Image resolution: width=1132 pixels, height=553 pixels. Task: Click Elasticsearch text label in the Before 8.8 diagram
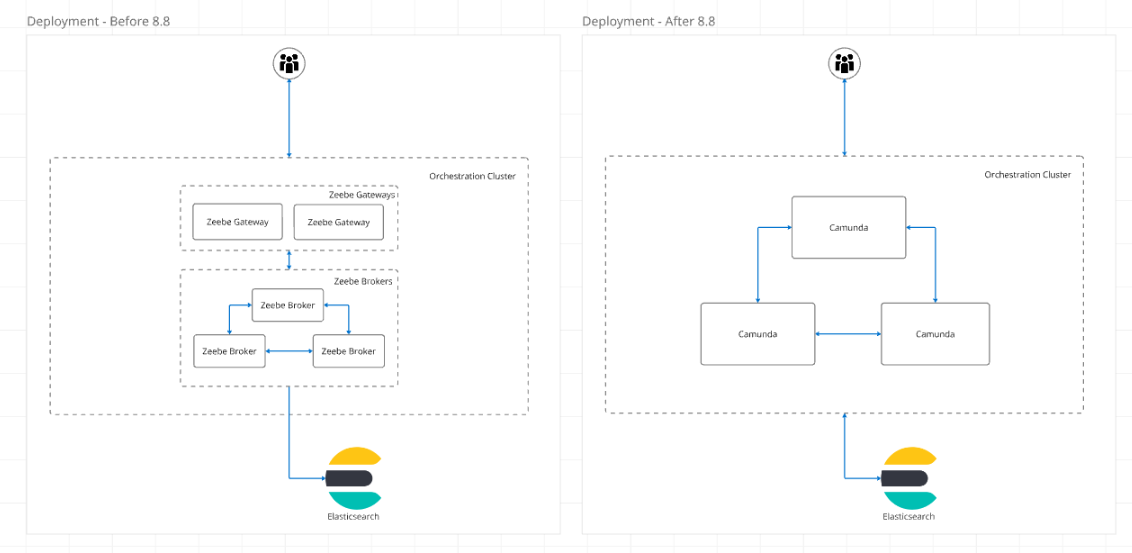pos(353,517)
